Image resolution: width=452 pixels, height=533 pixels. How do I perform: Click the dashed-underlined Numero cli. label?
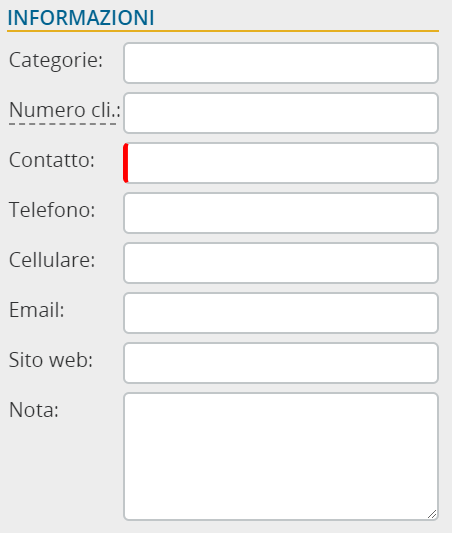click(65, 110)
